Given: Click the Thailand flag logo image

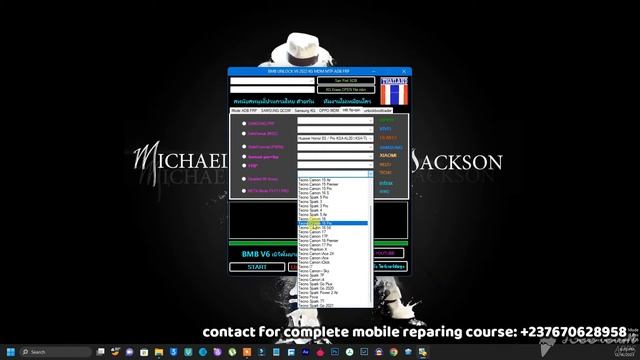Looking at the screenshot, I should point(394,91).
